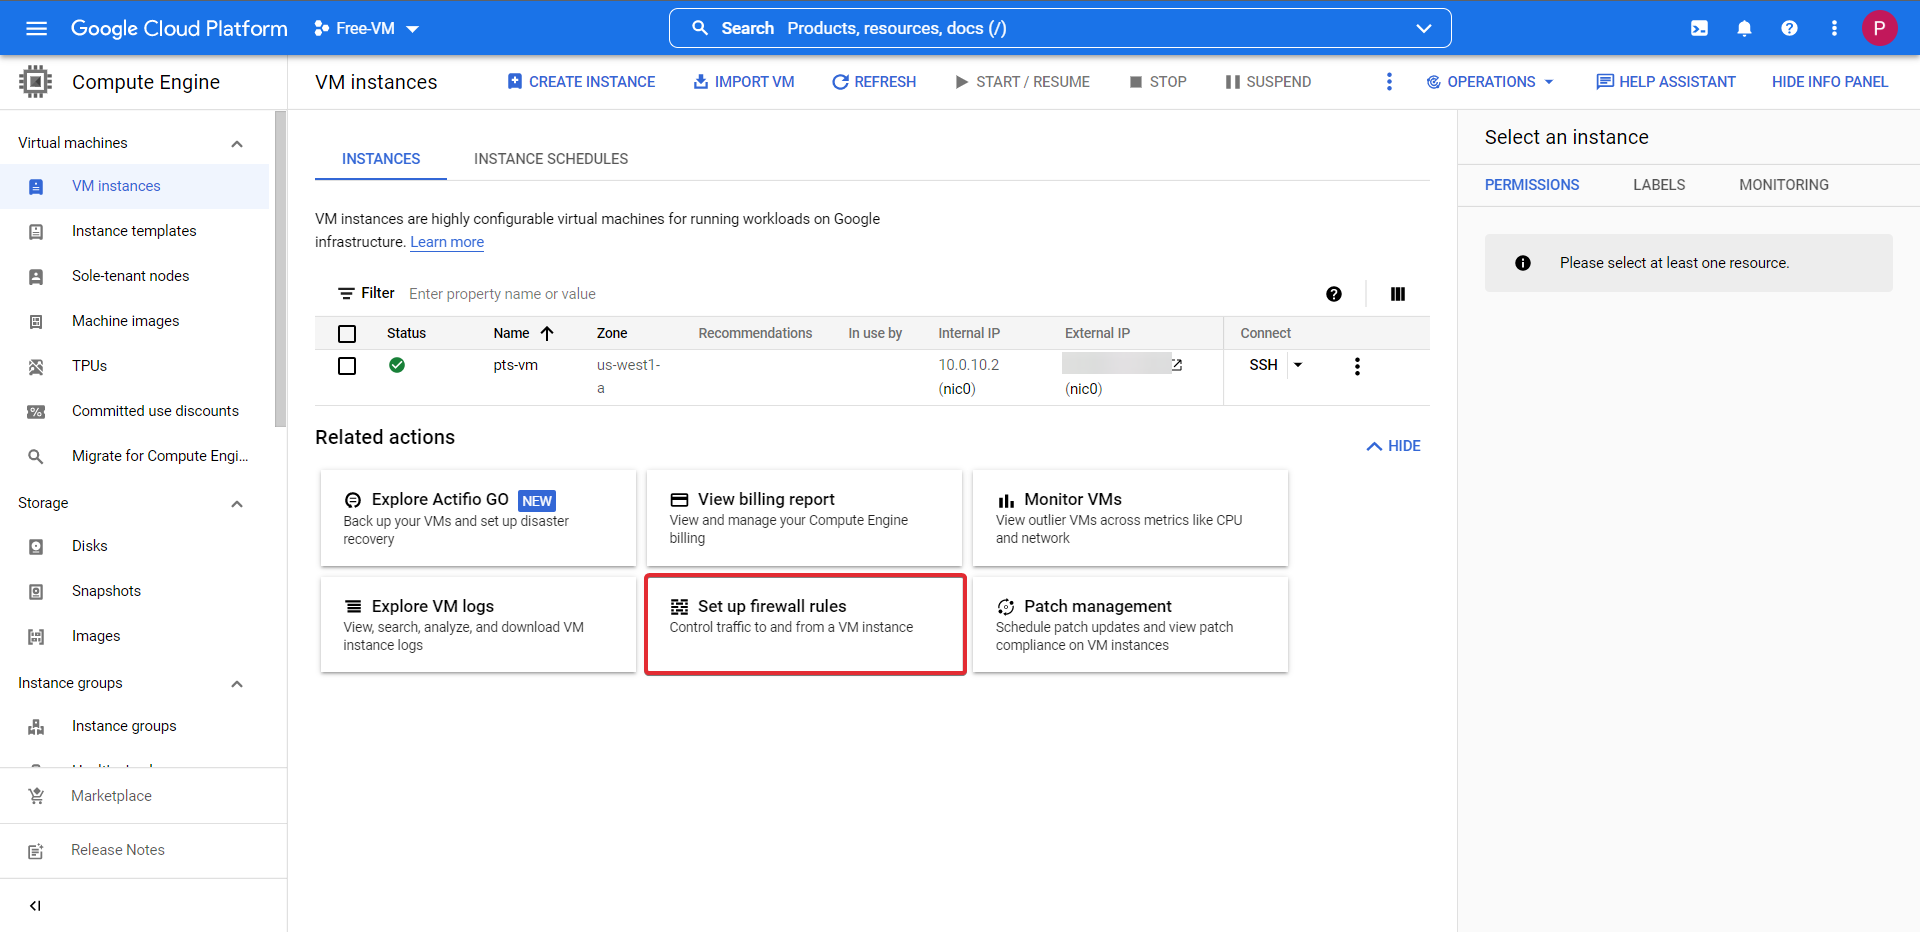Image resolution: width=1920 pixels, height=932 pixels.
Task: Click the green running status icon of pts-vm
Action: click(x=397, y=365)
